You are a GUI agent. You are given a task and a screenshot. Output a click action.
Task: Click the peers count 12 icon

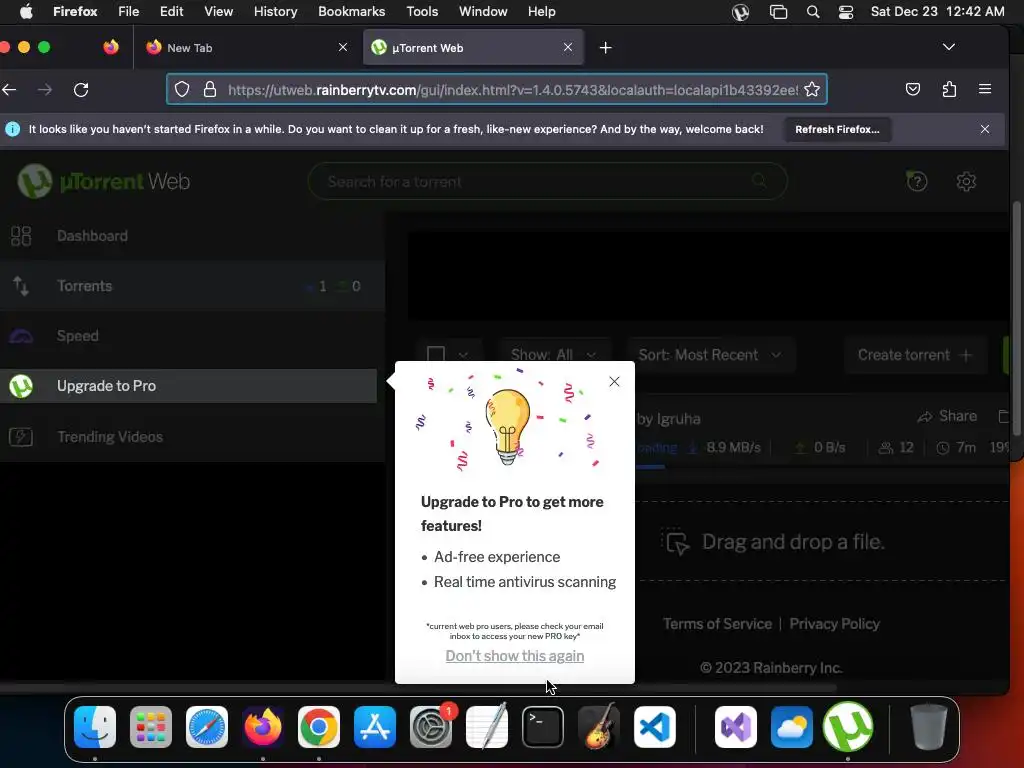point(886,447)
